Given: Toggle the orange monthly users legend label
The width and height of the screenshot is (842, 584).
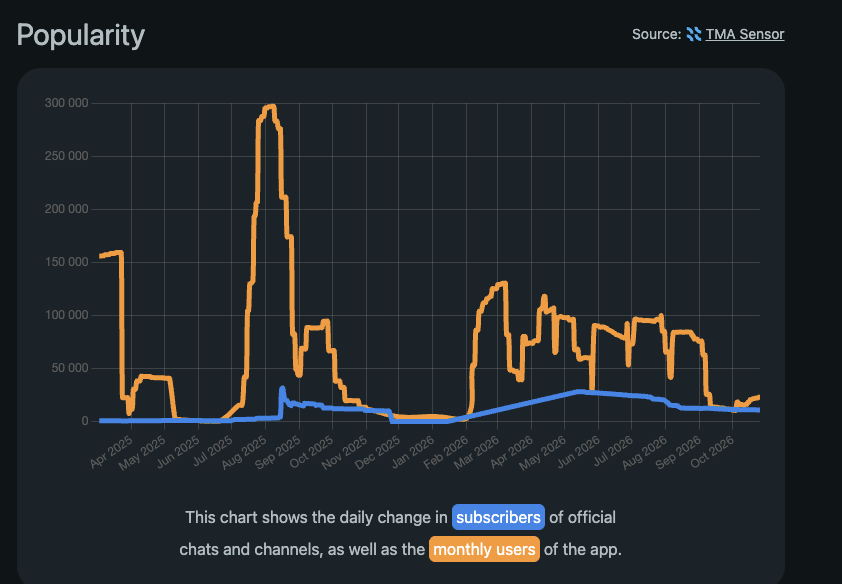Looking at the screenshot, I should click(x=484, y=549).
